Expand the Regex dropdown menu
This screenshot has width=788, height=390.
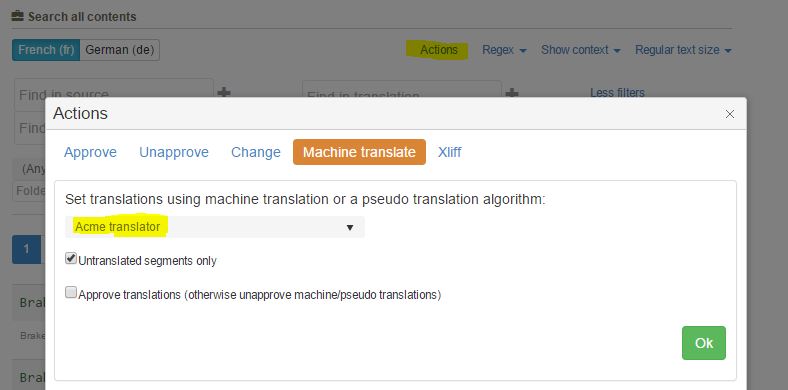point(504,50)
